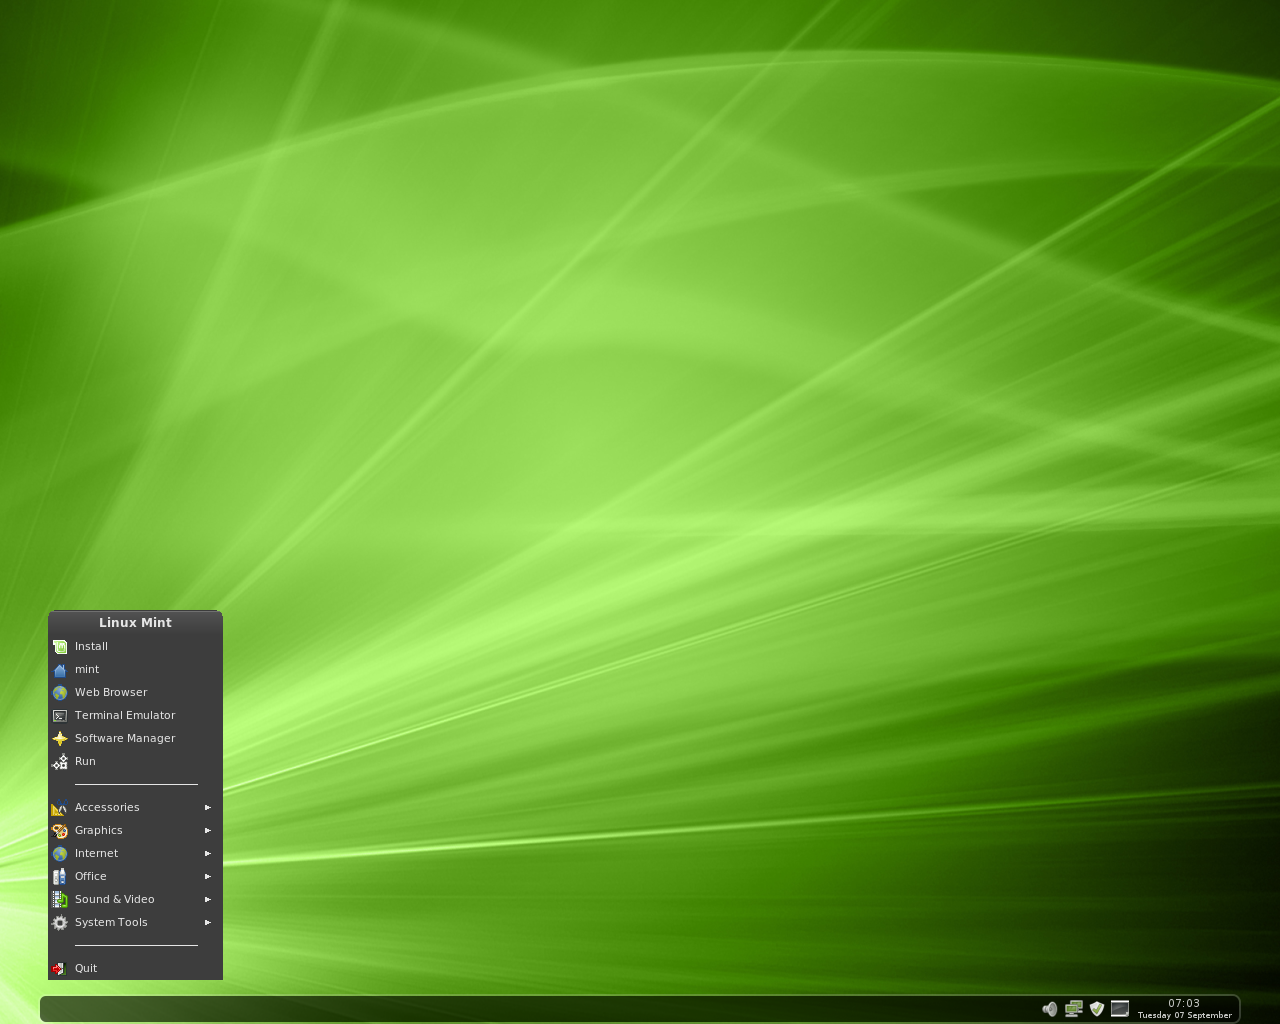This screenshot has height=1024, width=1280.
Task: Open the Accessories menu category
Action: 135,808
